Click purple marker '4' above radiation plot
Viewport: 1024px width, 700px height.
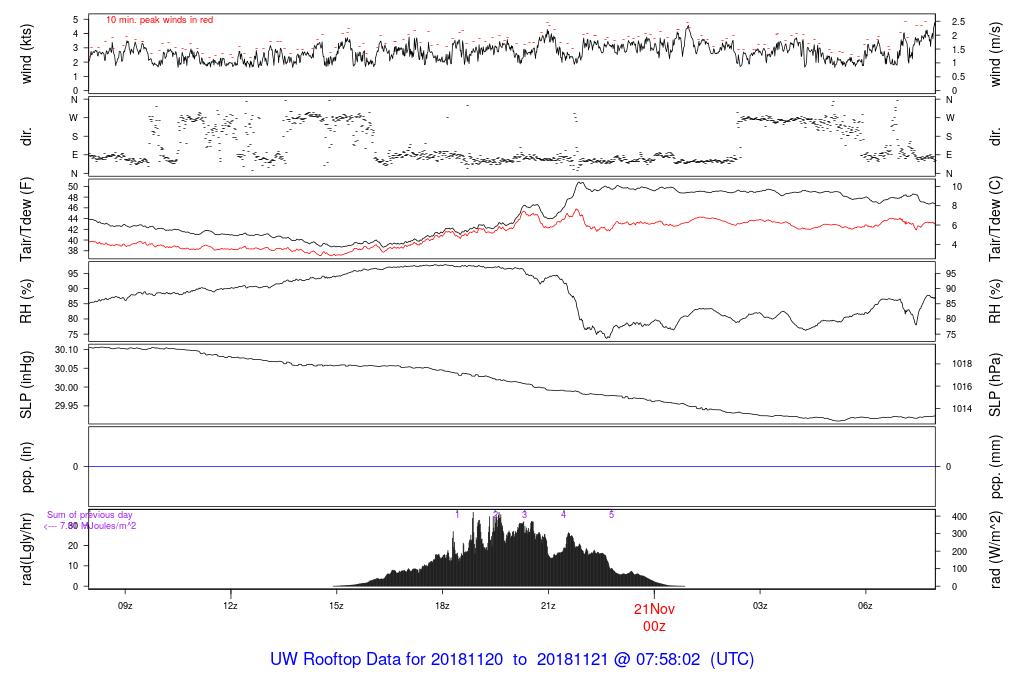coord(564,515)
